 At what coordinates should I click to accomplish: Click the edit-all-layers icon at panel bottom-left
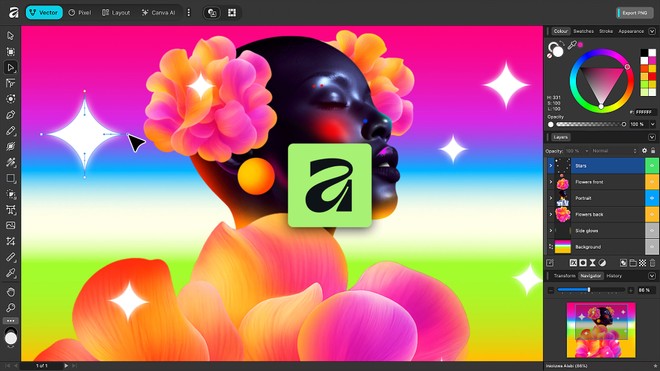pos(550,263)
